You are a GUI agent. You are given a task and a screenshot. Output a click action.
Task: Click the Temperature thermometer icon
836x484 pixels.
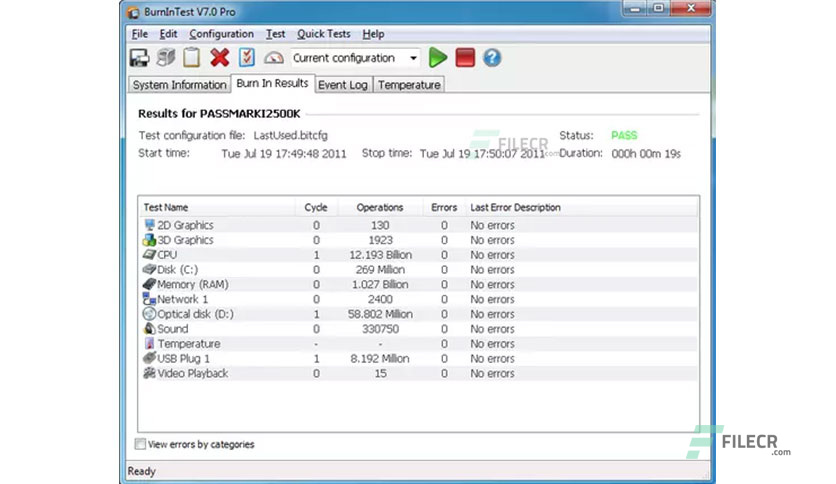(149, 344)
